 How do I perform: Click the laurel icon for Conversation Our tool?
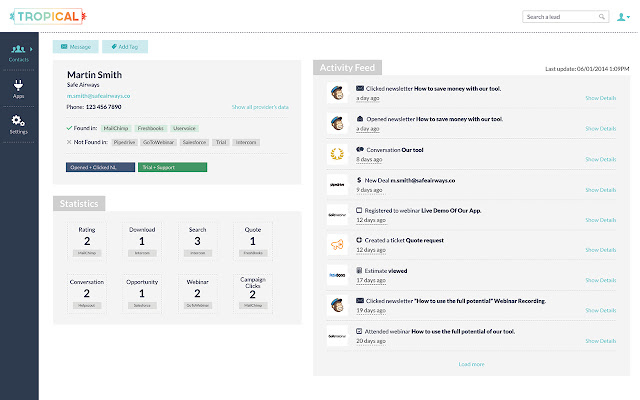(x=337, y=154)
